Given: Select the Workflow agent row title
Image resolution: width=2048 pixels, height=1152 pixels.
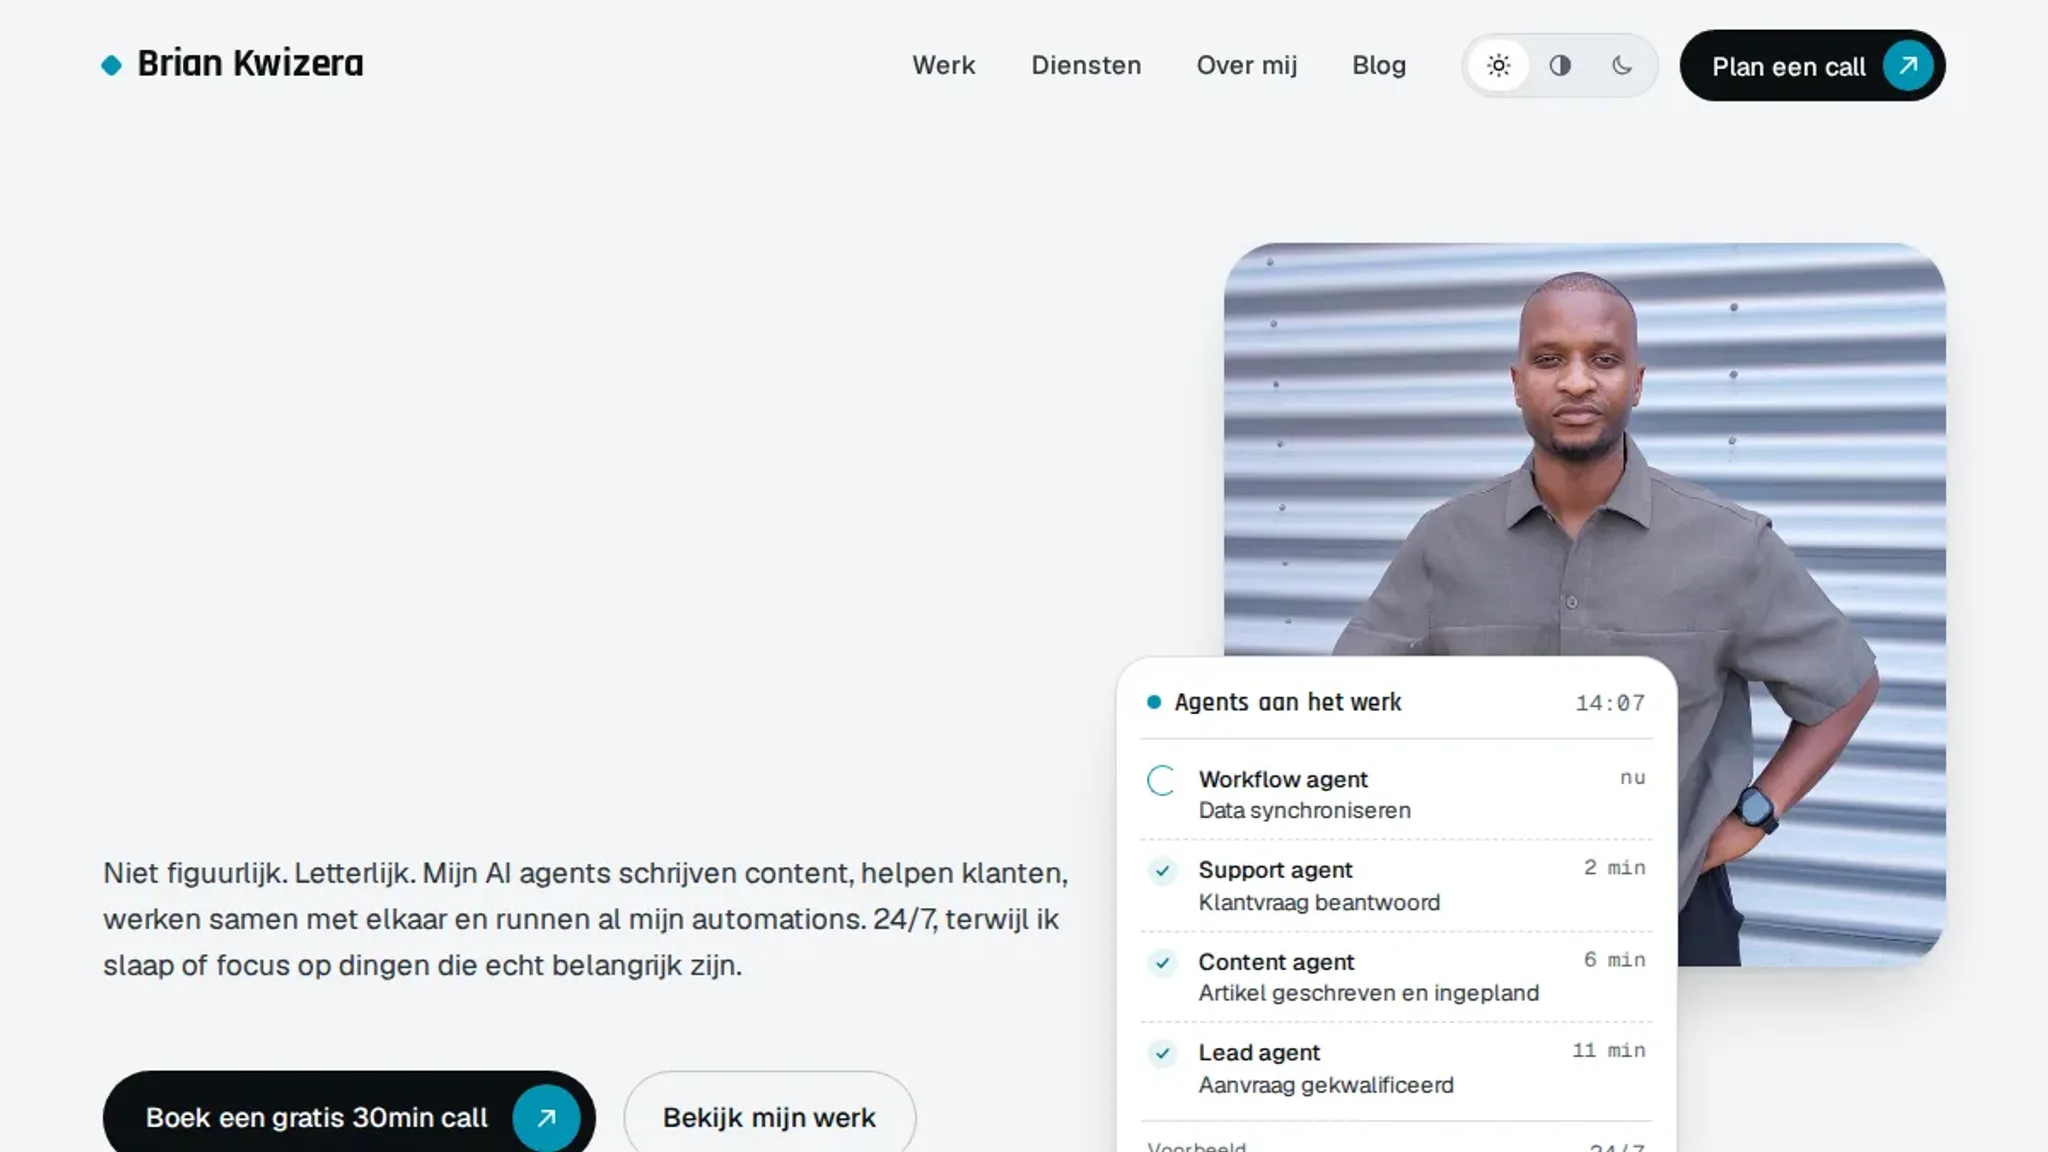Looking at the screenshot, I should click(x=1283, y=779).
